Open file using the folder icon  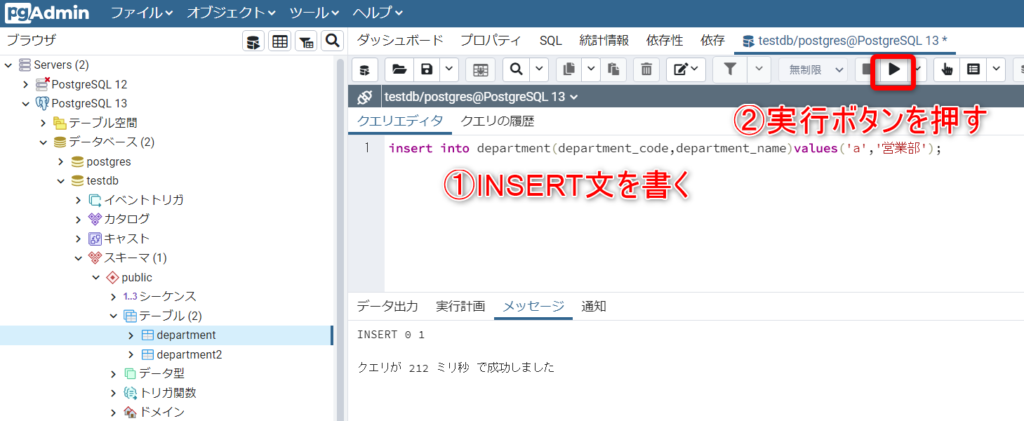tap(399, 69)
